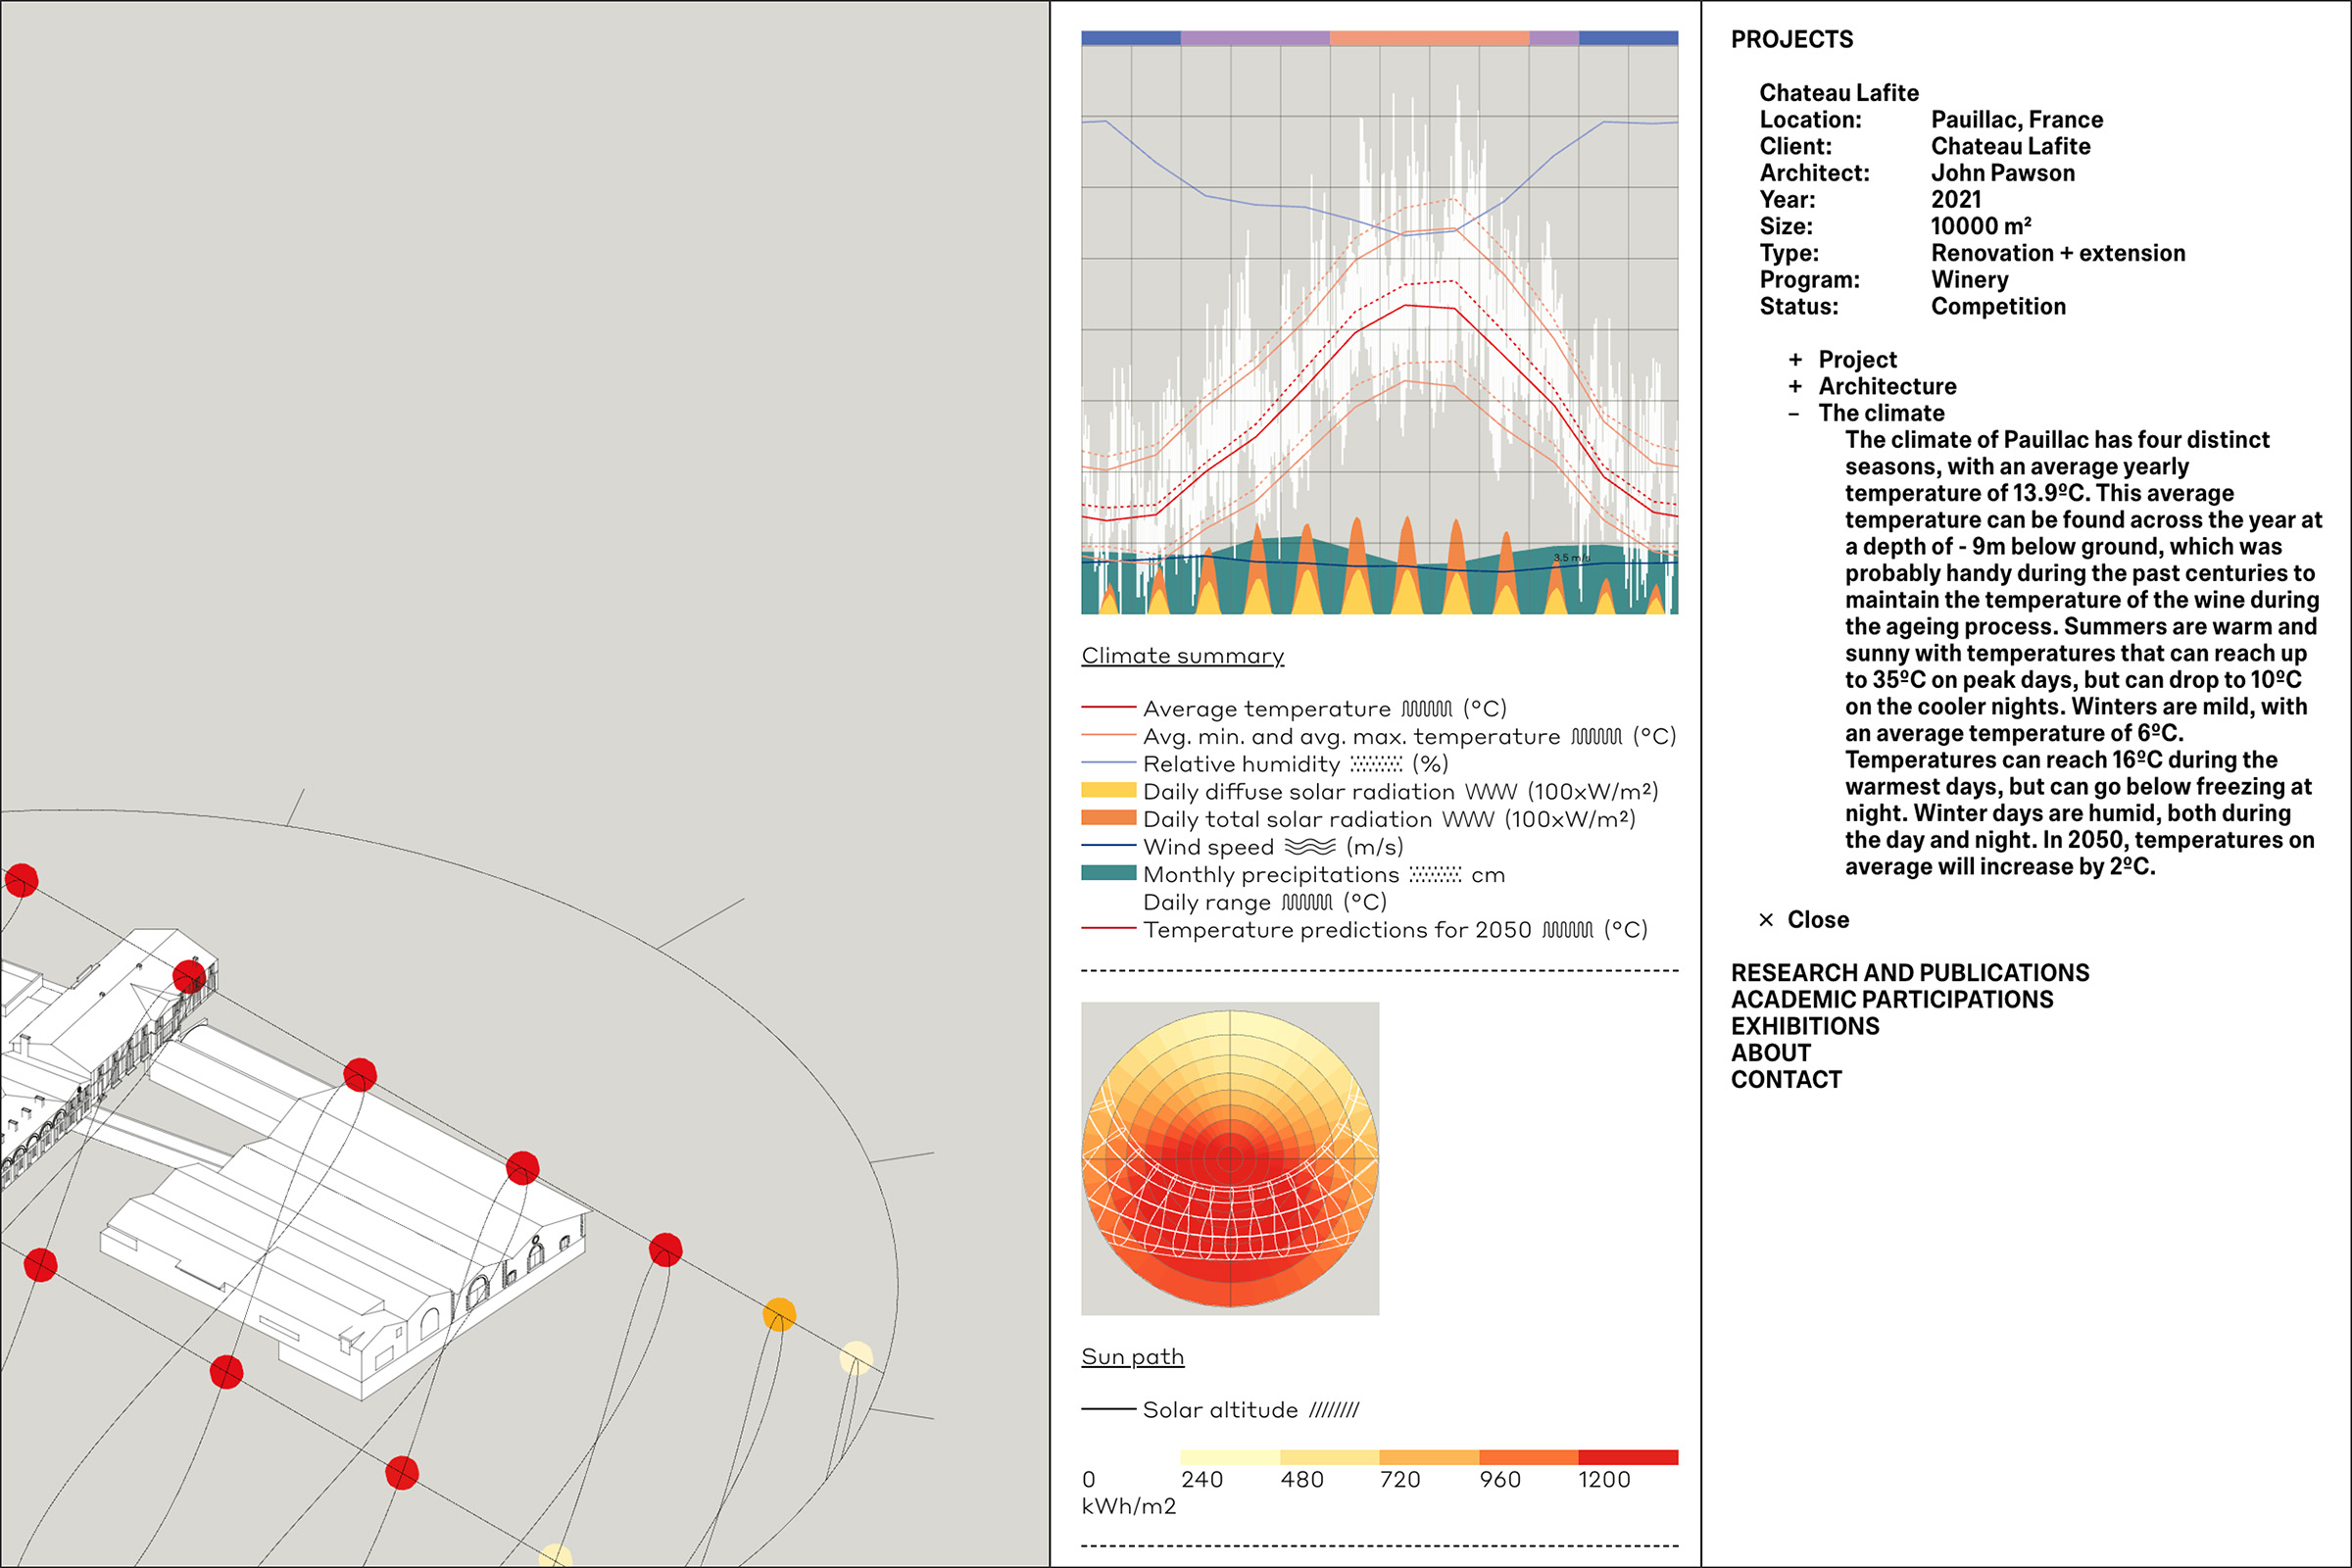Click the 480 value on radiation scale
2352x1568 pixels.
[x=1302, y=1479]
